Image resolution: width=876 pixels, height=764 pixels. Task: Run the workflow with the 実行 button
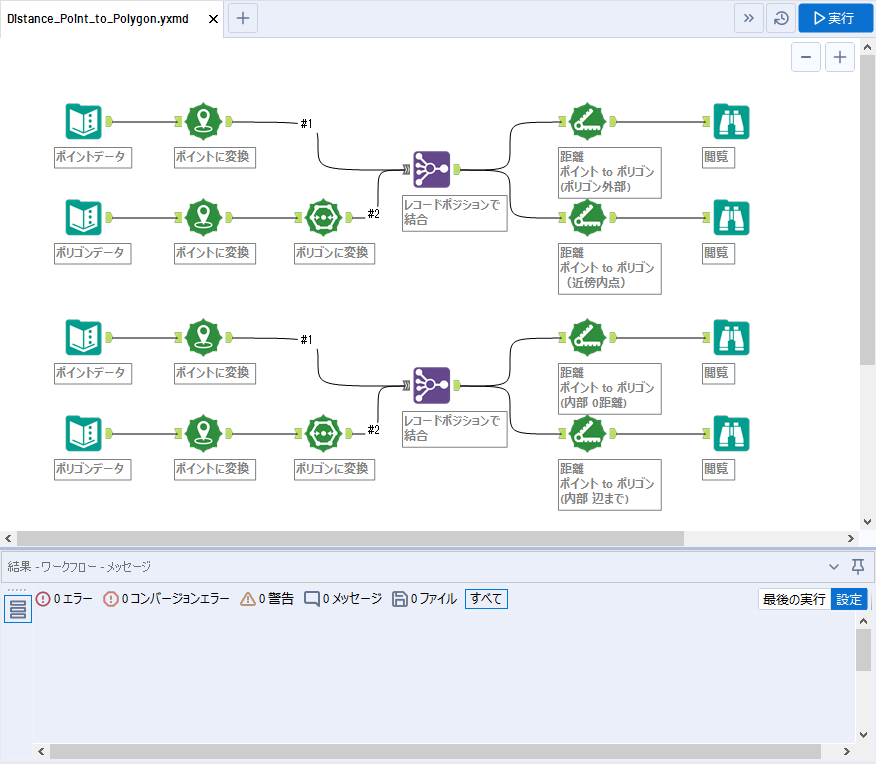[835, 18]
